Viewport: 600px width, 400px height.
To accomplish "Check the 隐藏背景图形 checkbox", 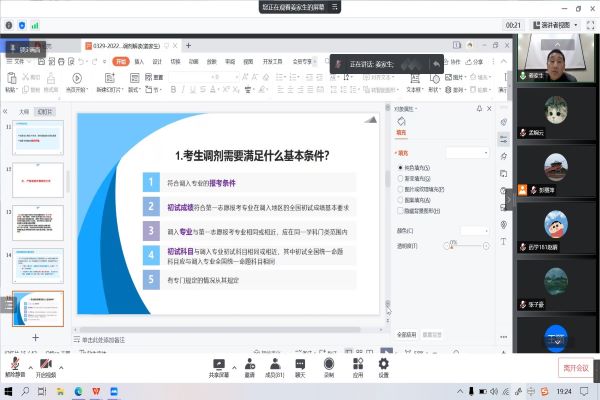I will click(x=401, y=211).
